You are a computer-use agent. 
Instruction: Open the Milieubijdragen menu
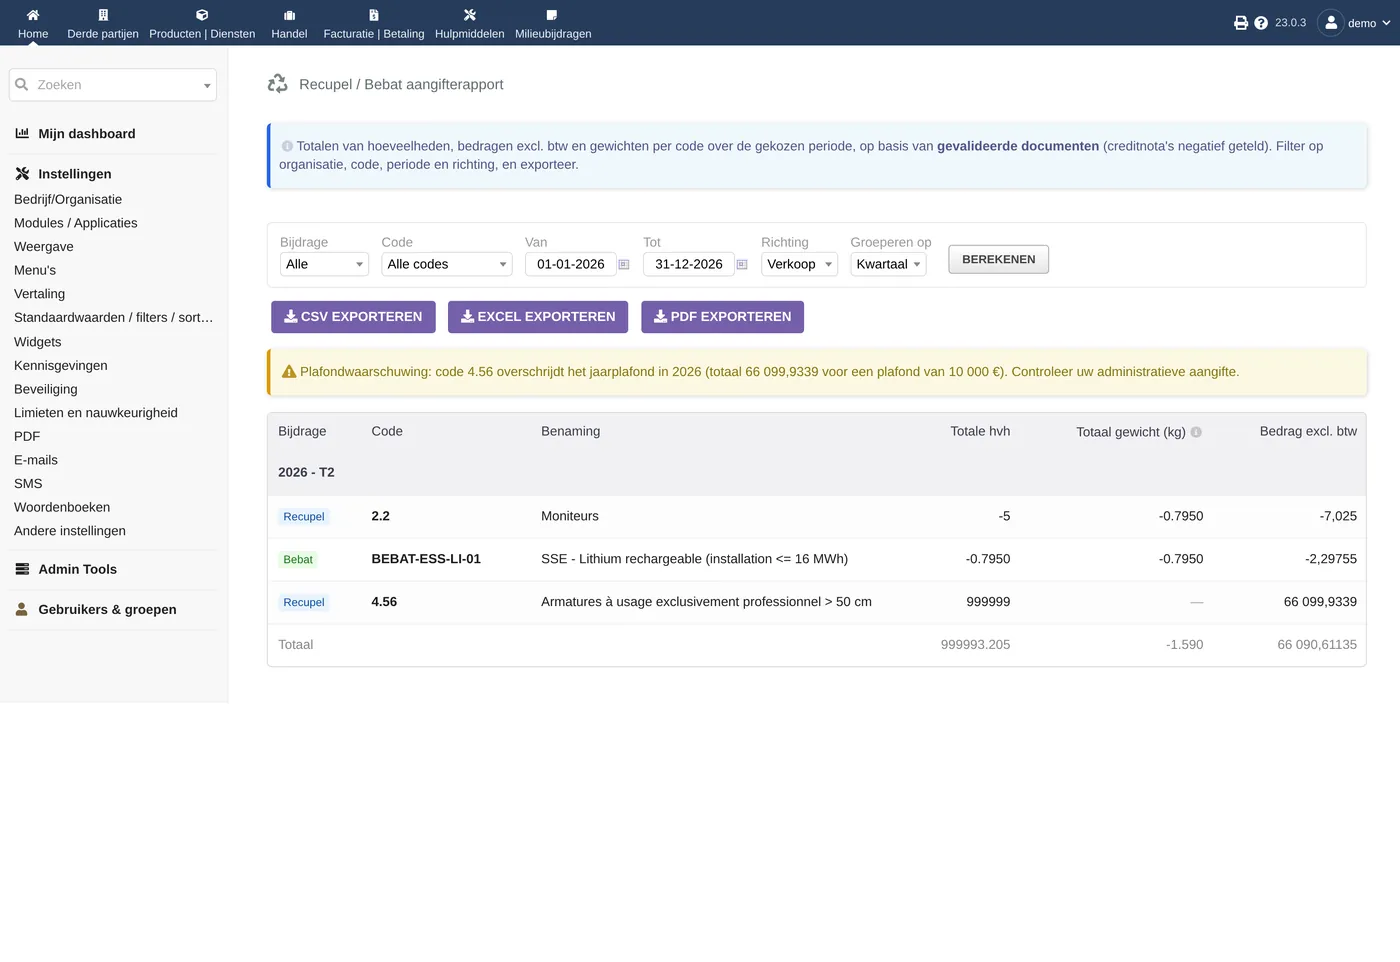(x=553, y=23)
